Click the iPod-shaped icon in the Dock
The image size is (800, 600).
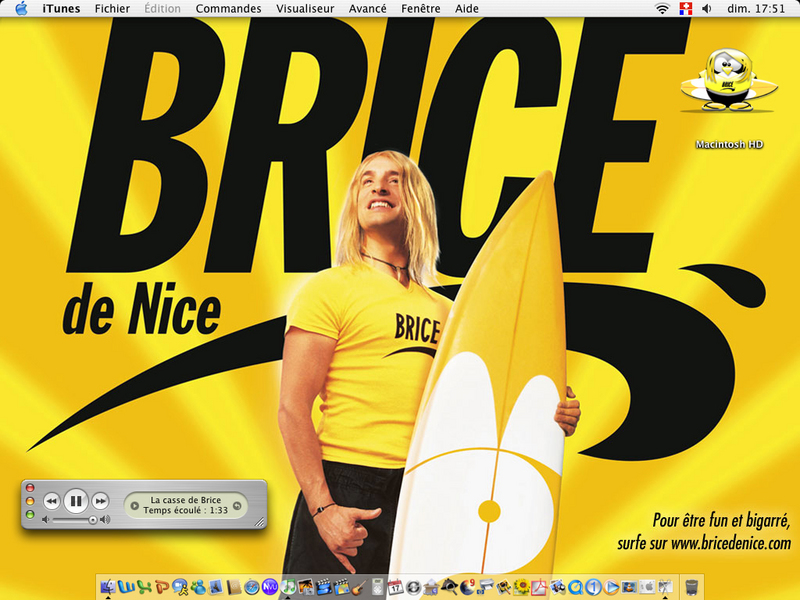point(377,587)
